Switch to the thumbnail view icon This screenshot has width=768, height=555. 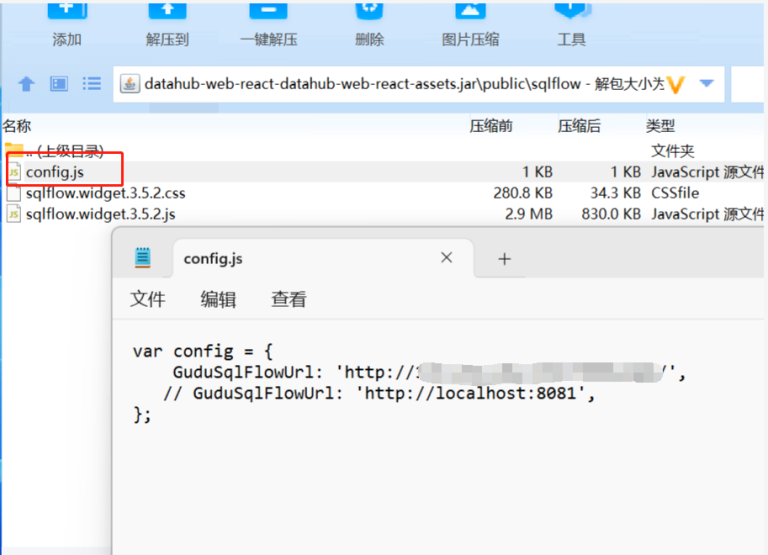(59, 84)
